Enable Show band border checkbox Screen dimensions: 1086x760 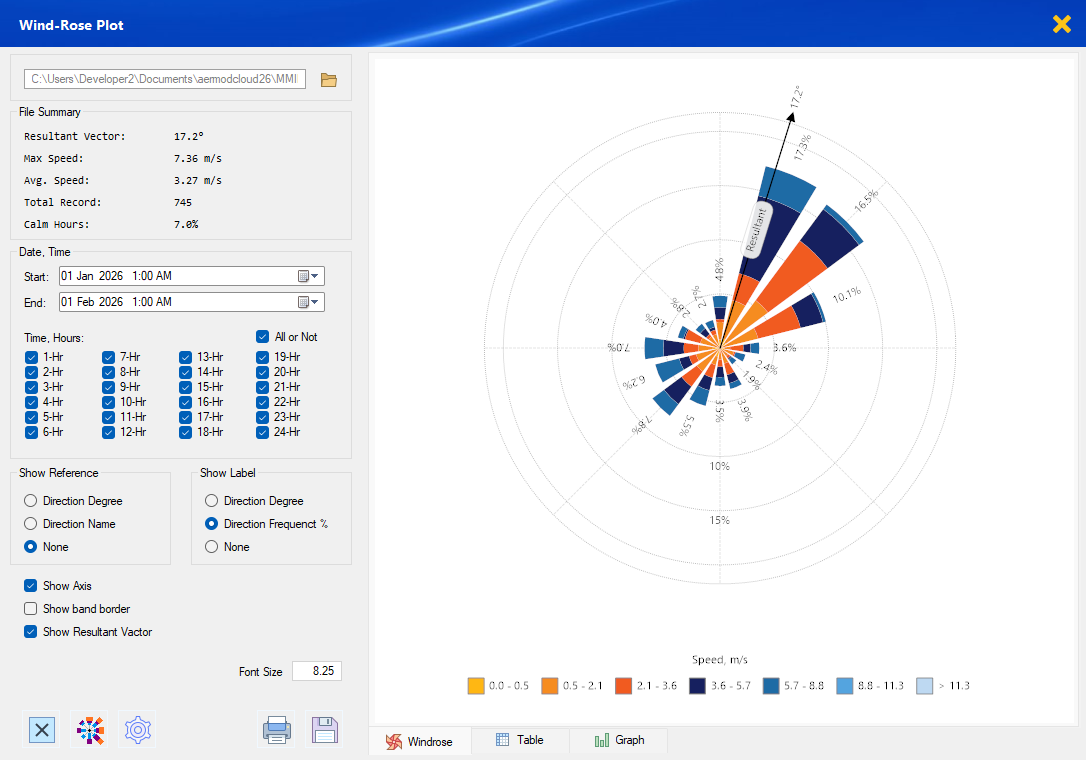point(30,608)
